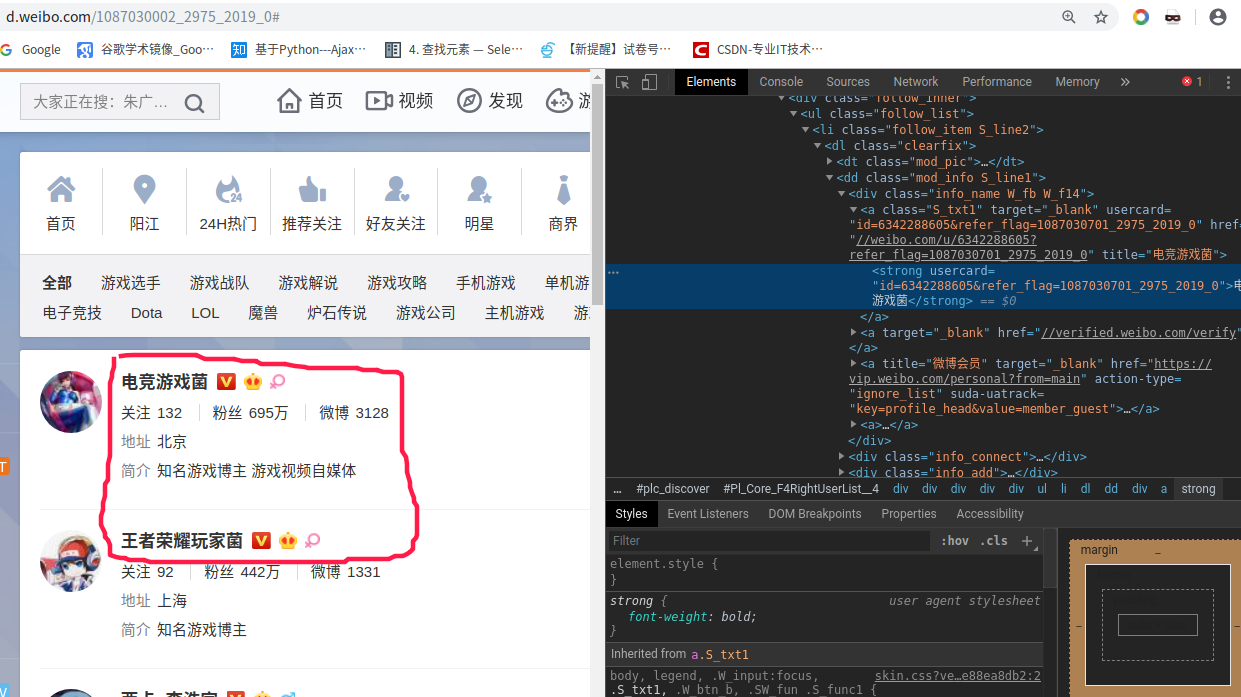This screenshot has width=1241, height=697.
Task: Show more DevTools tabs with chevron
Action: [1125, 82]
